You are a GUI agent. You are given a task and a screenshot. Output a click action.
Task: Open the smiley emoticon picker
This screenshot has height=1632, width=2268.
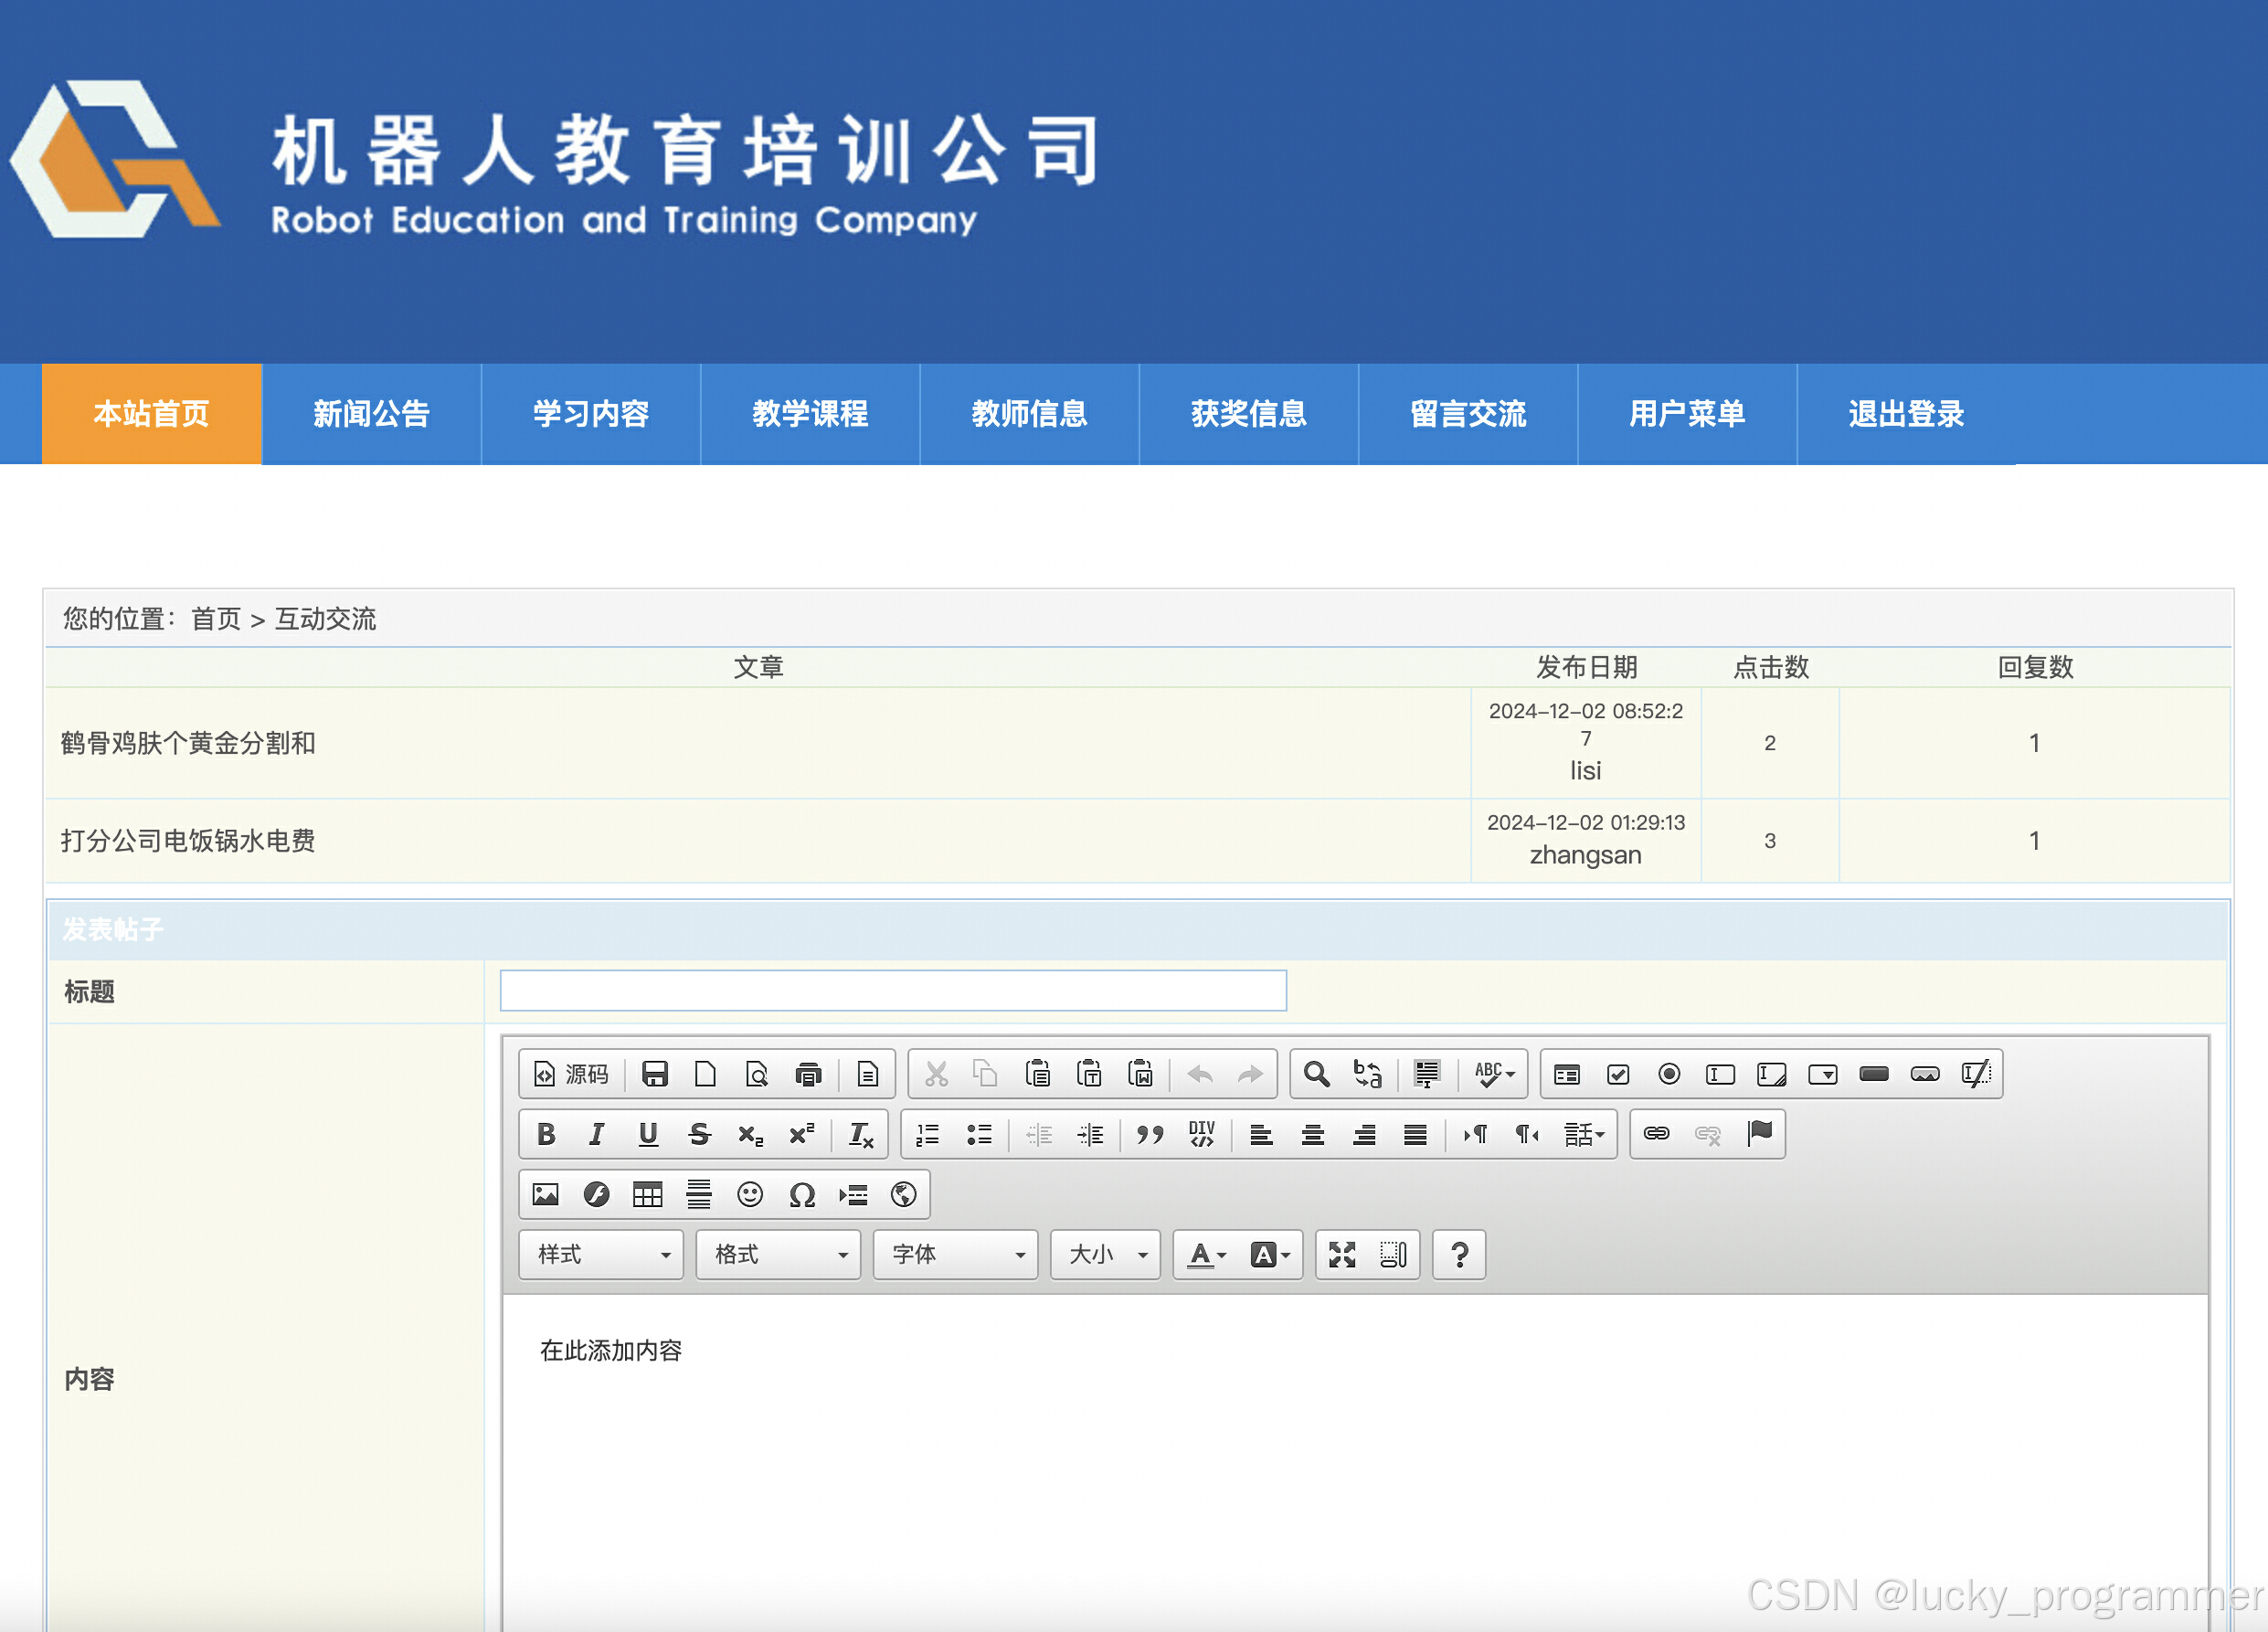(x=750, y=1194)
